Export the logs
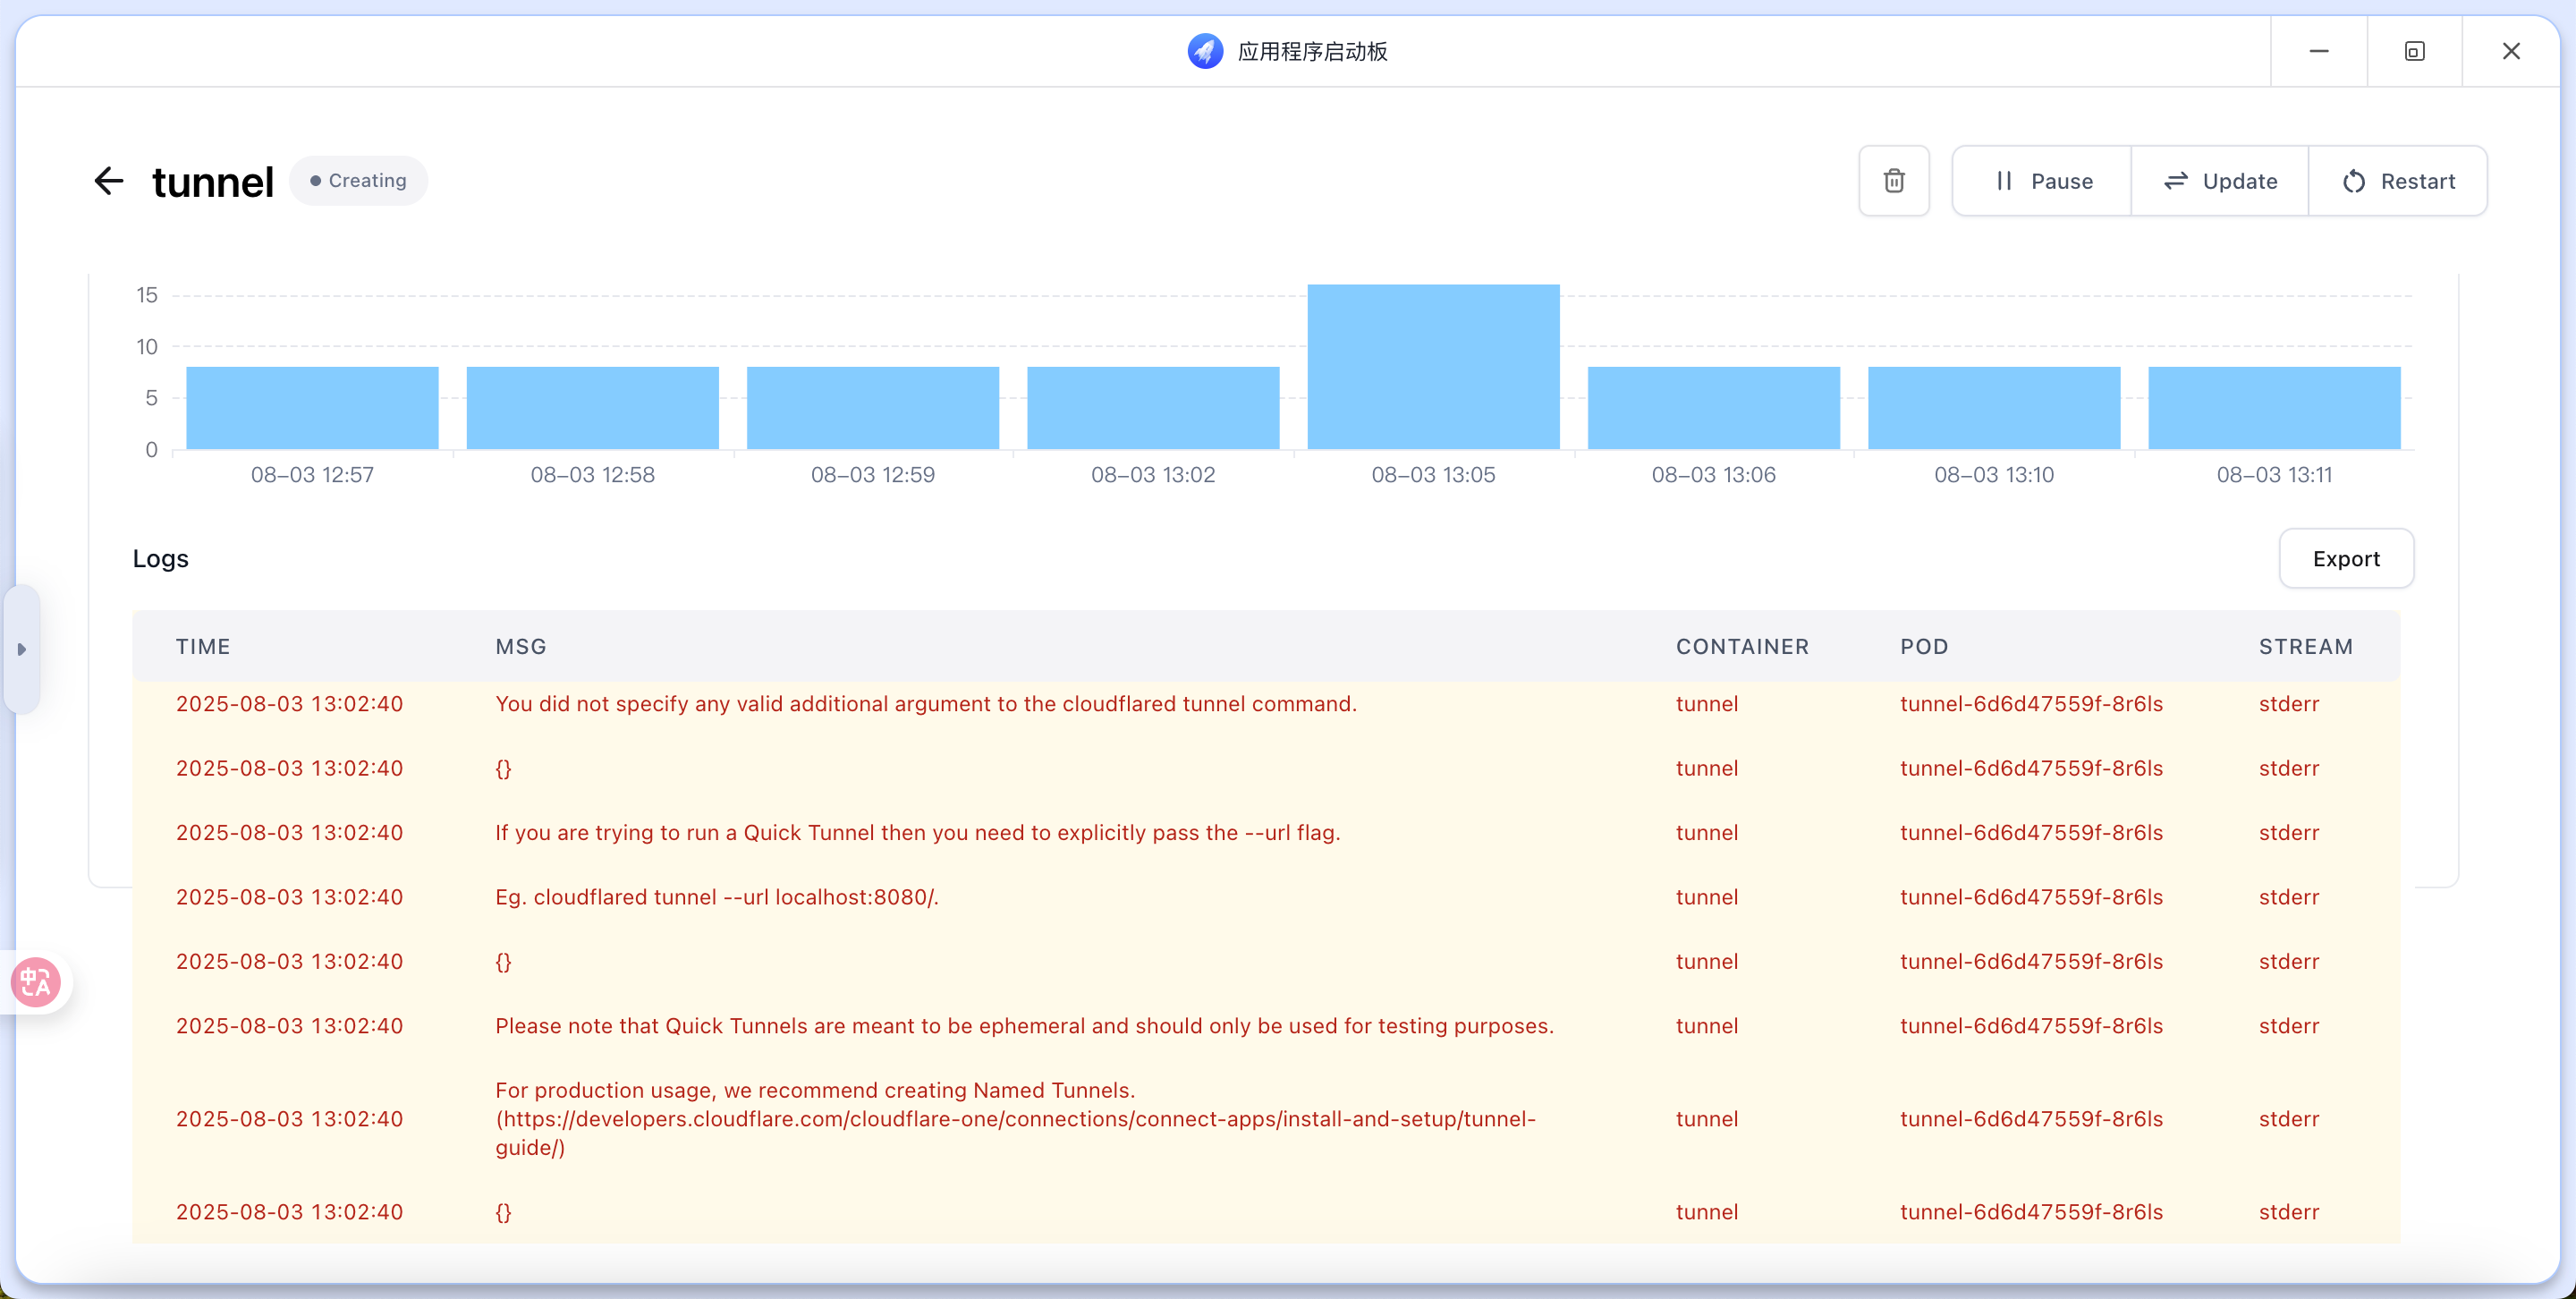This screenshot has width=2576, height=1299. point(2346,559)
